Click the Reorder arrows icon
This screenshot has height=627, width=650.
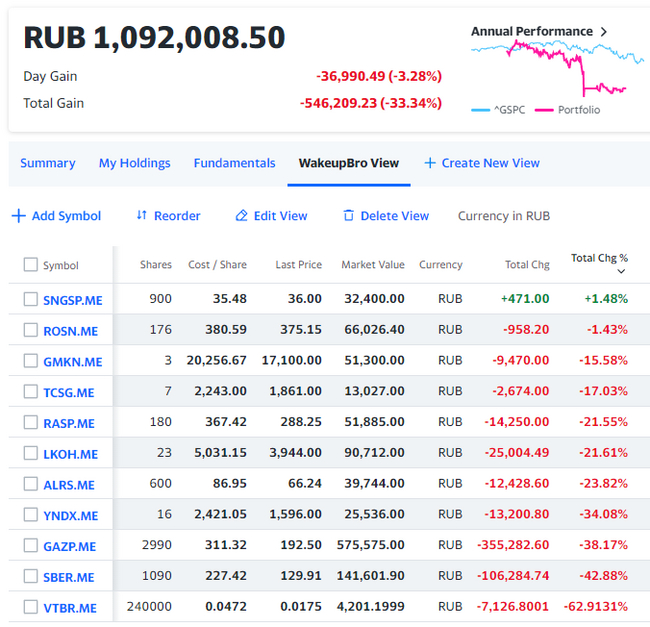click(x=142, y=216)
